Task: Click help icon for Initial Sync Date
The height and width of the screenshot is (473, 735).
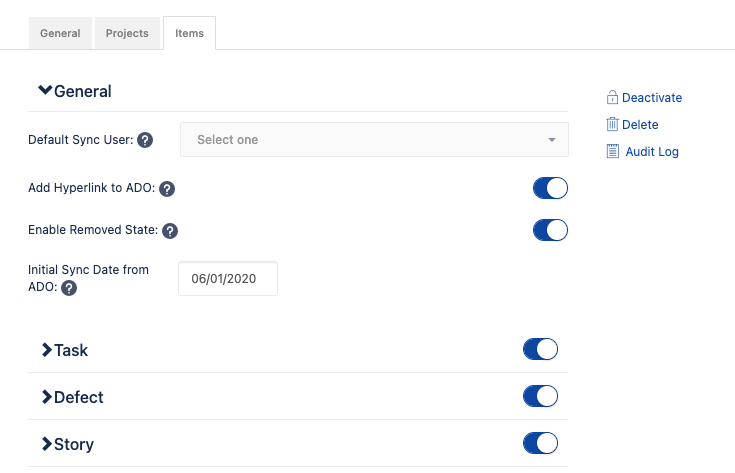Action: point(69,288)
